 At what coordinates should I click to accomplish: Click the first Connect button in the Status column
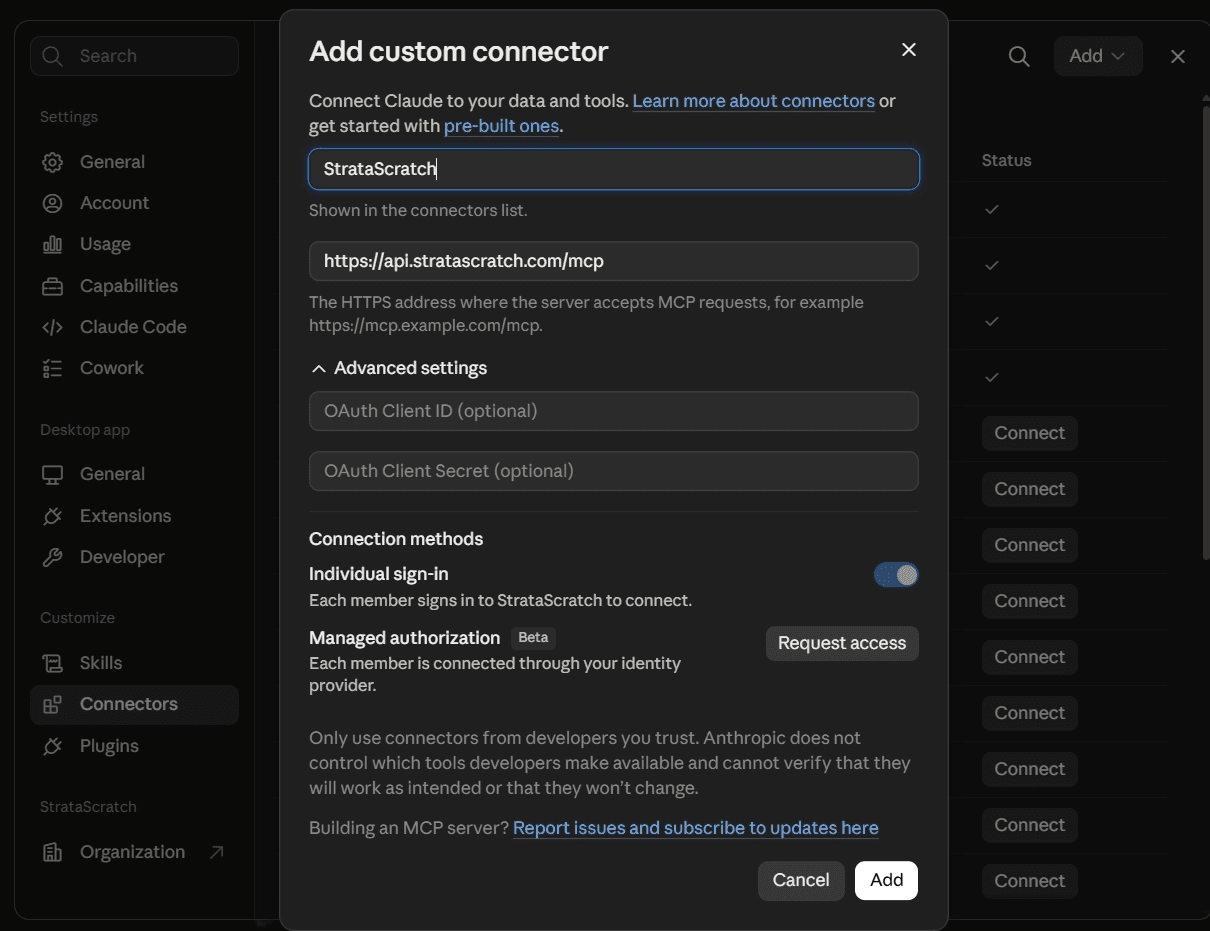tap(1030, 433)
